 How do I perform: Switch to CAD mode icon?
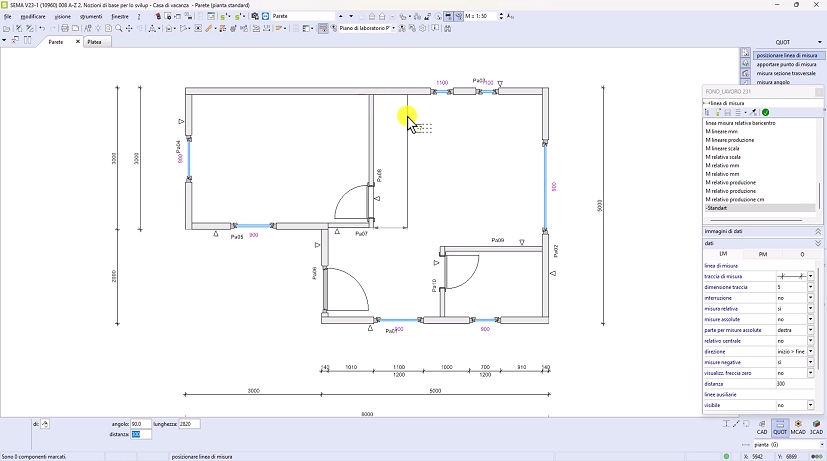click(761, 426)
